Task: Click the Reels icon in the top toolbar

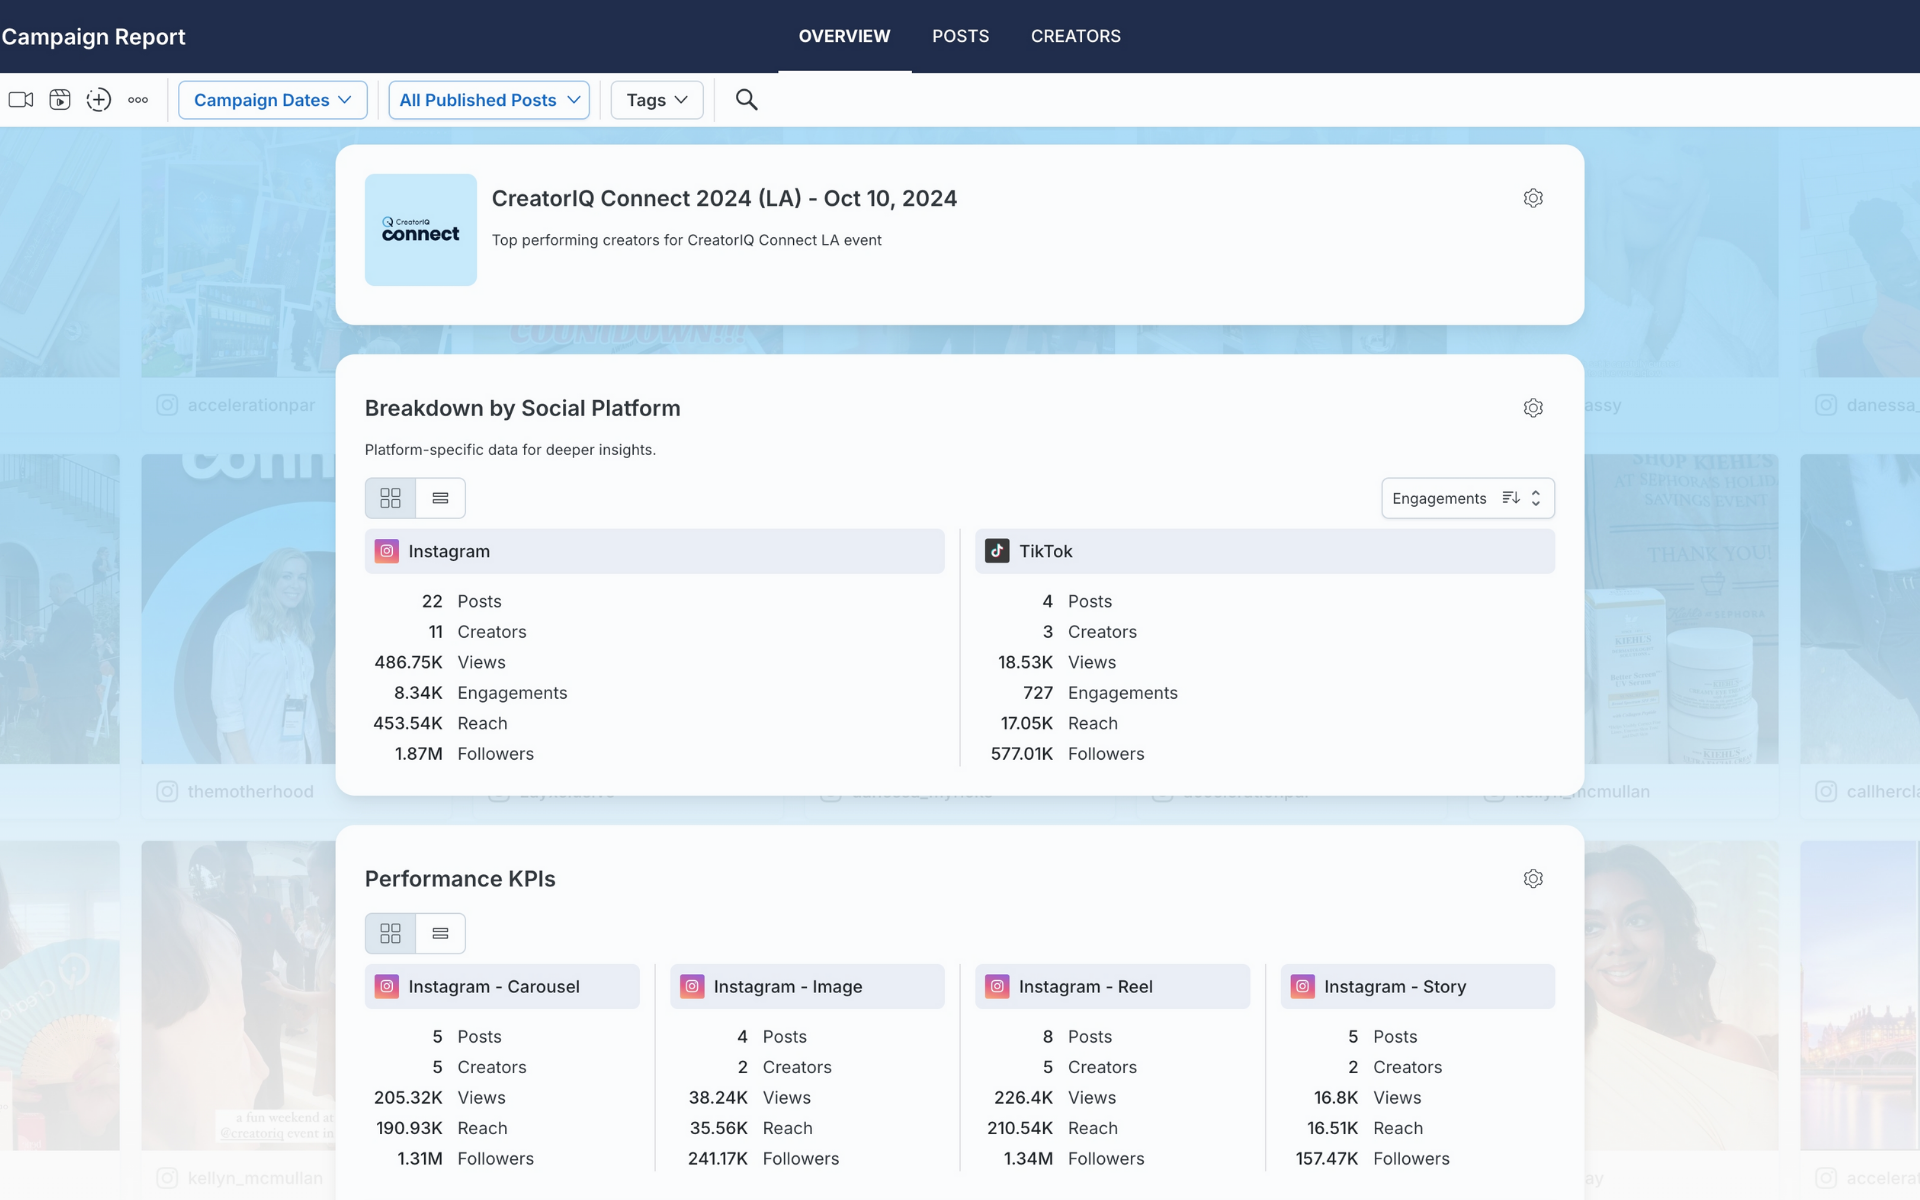Action: tap(59, 100)
